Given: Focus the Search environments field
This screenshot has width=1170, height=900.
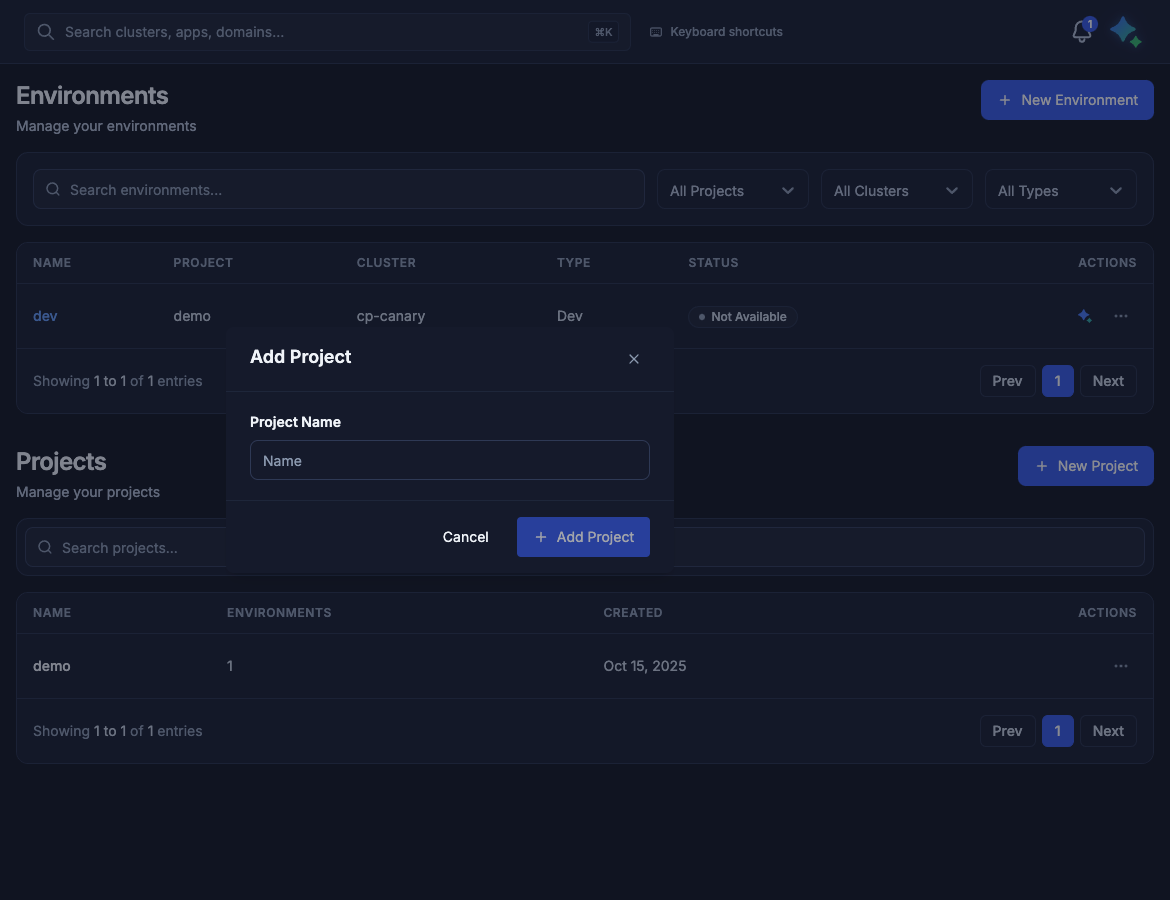Looking at the screenshot, I should click(339, 190).
